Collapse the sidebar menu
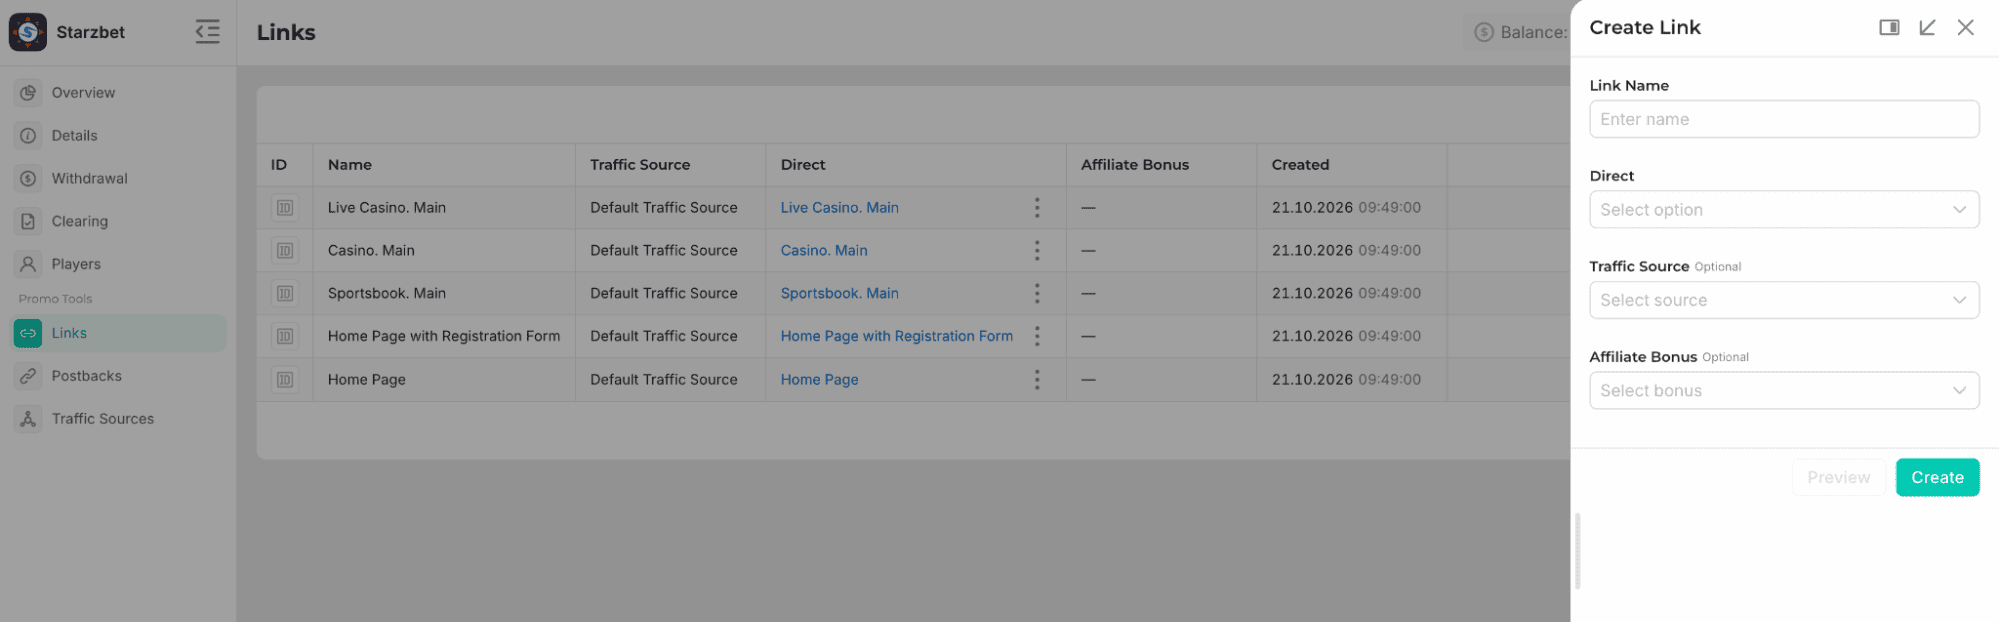 point(207,32)
